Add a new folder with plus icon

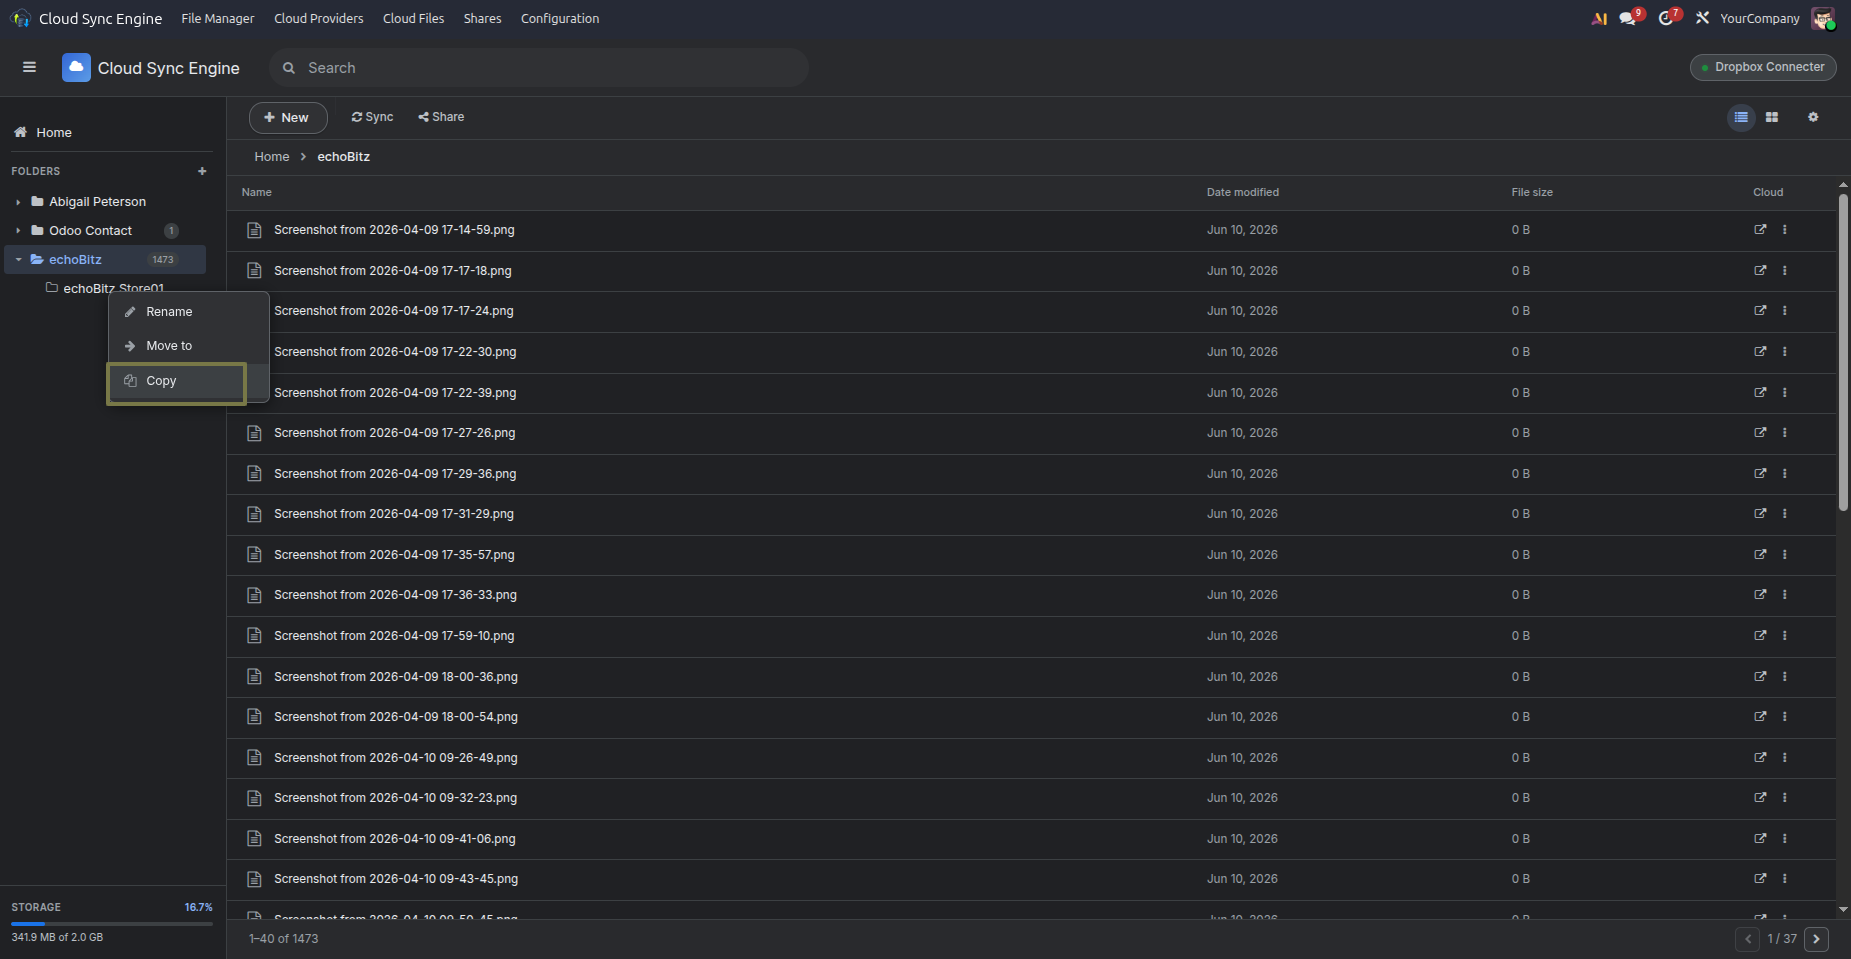pos(202,171)
